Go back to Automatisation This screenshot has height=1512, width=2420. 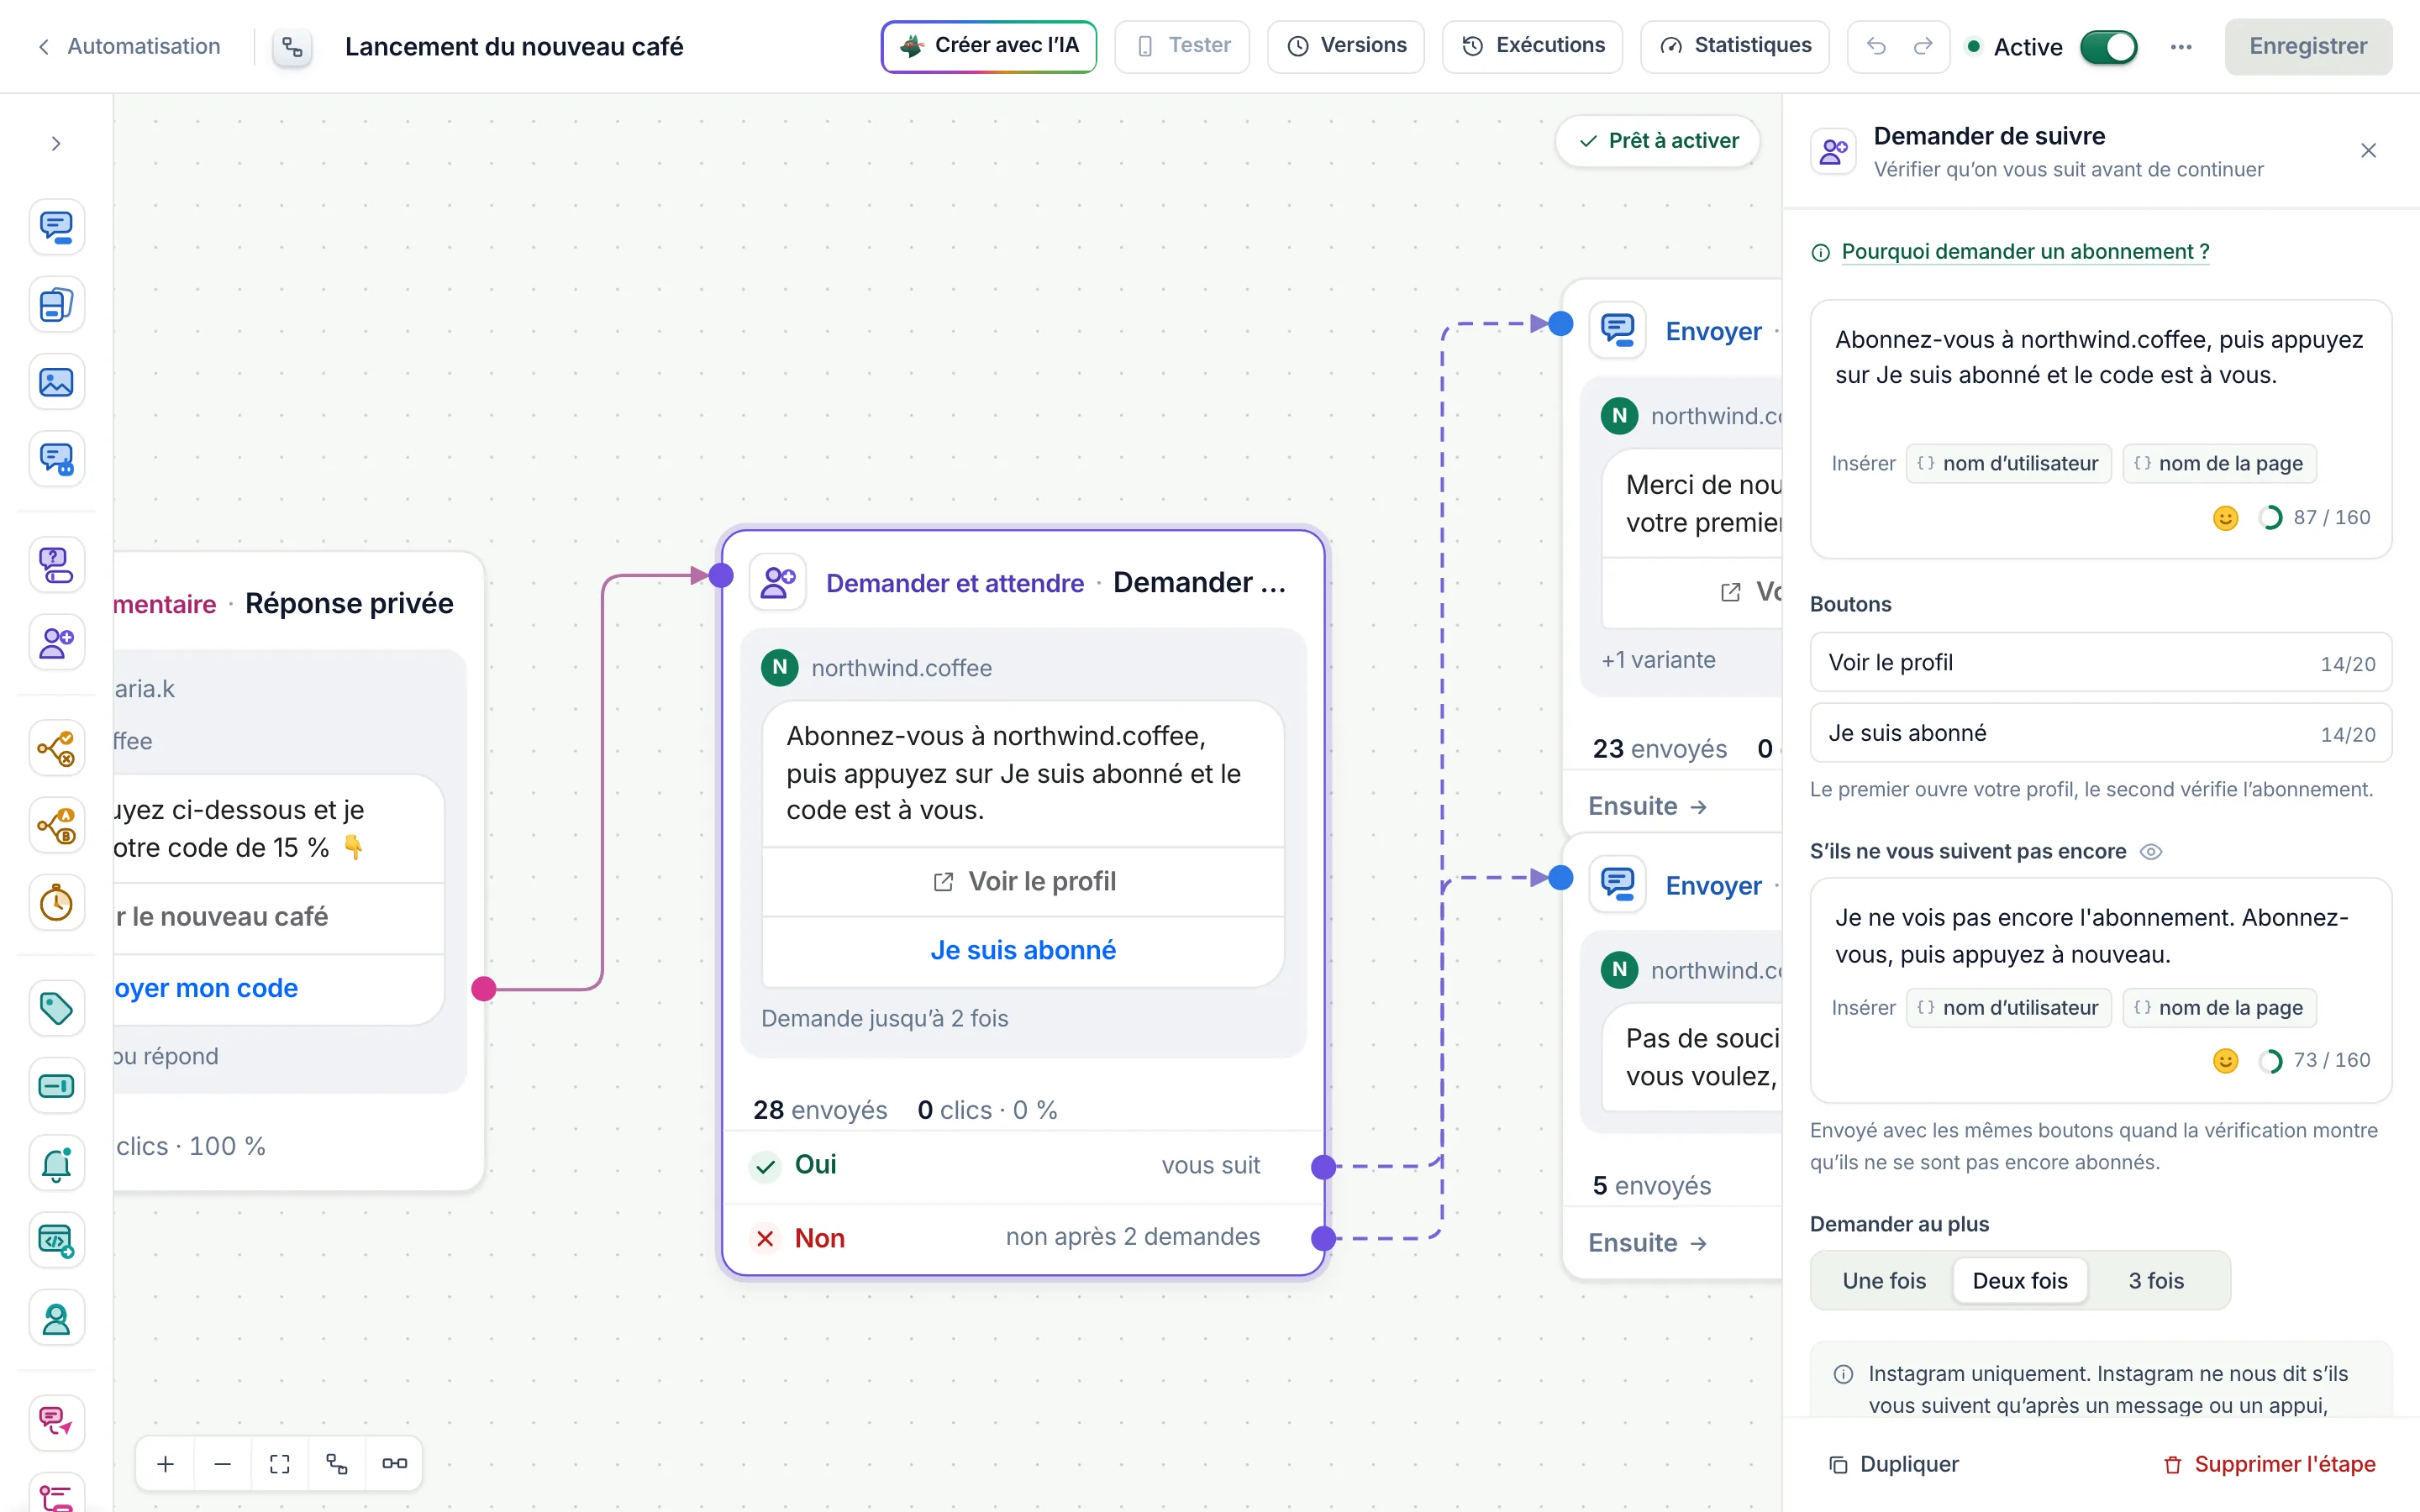pos(128,46)
